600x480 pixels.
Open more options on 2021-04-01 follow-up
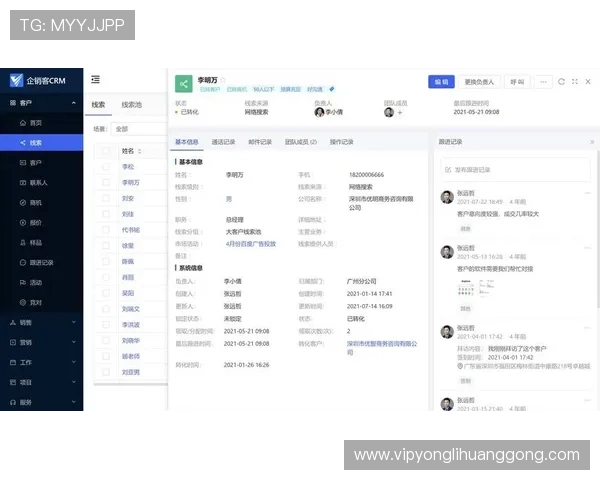coord(588,328)
